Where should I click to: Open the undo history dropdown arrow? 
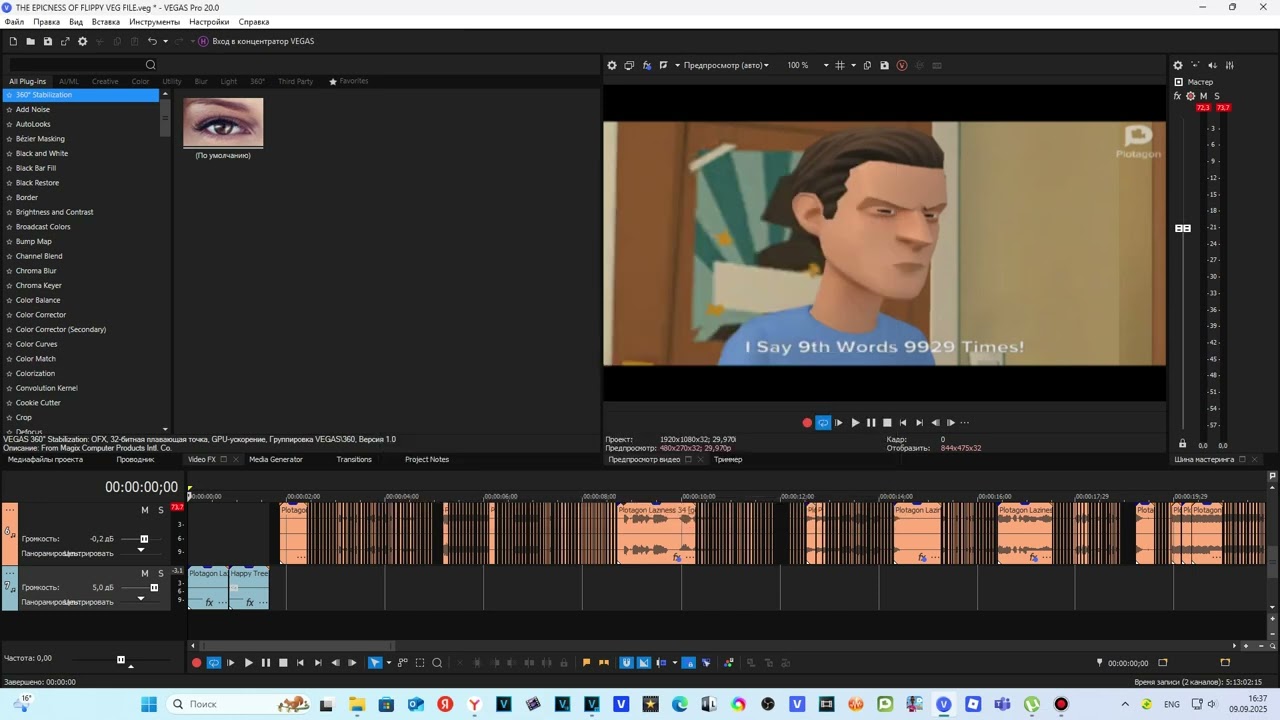[165, 41]
